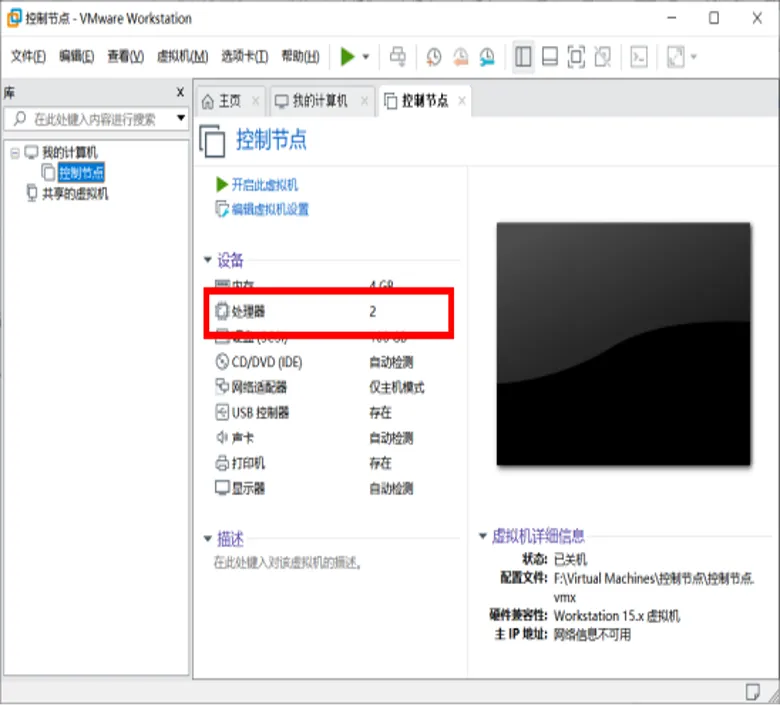Select the 处理器 device row

(330, 312)
